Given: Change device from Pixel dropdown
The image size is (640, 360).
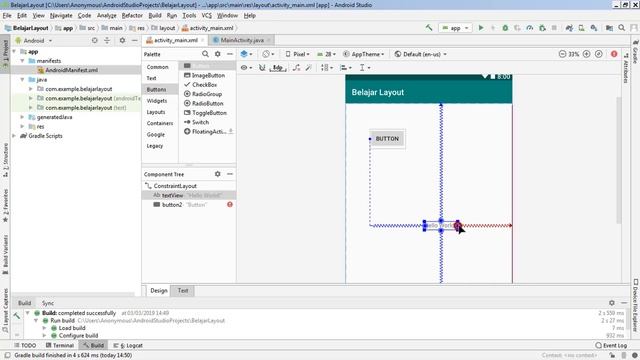Looking at the screenshot, I should (x=298, y=54).
